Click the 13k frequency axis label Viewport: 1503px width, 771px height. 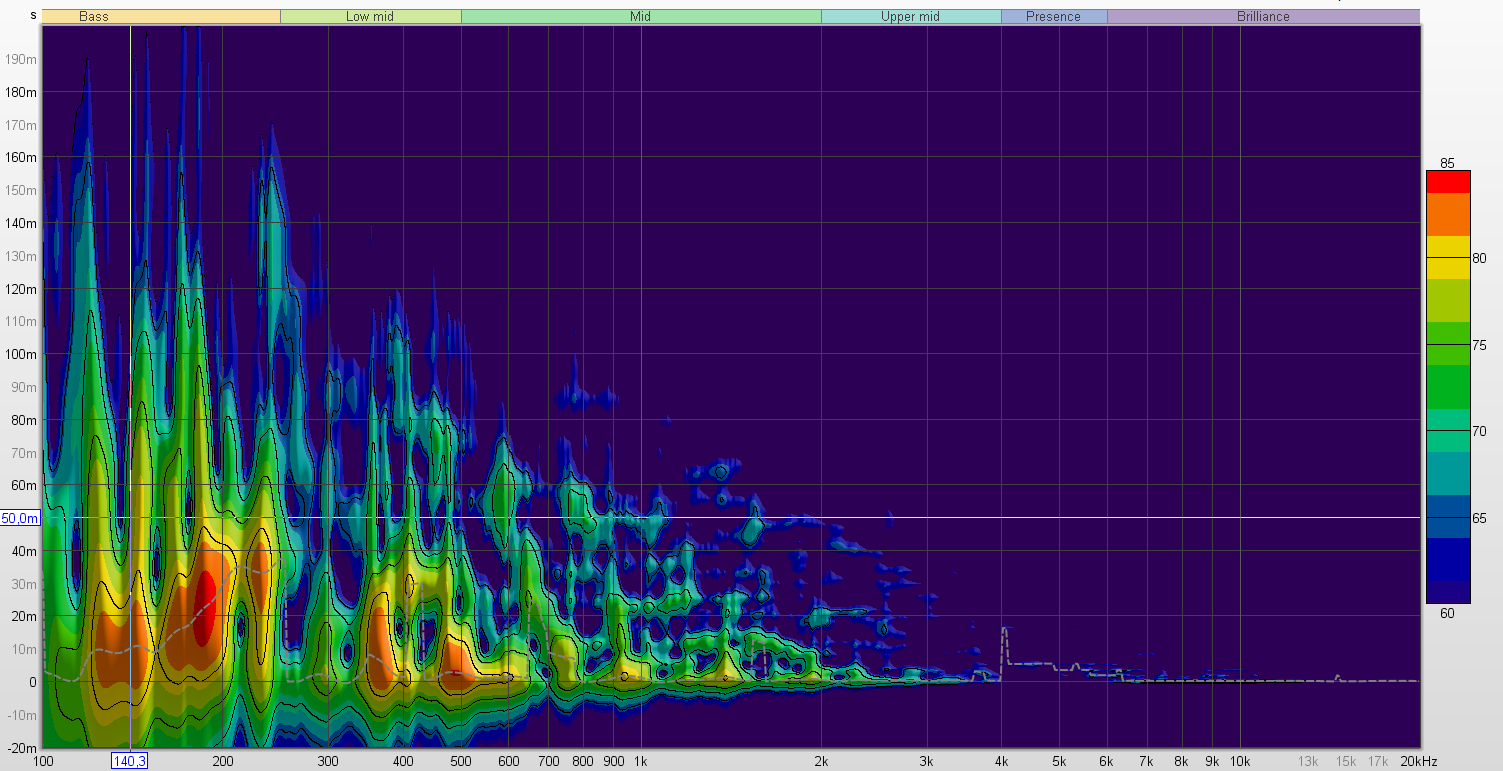[x=1308, y=761]
